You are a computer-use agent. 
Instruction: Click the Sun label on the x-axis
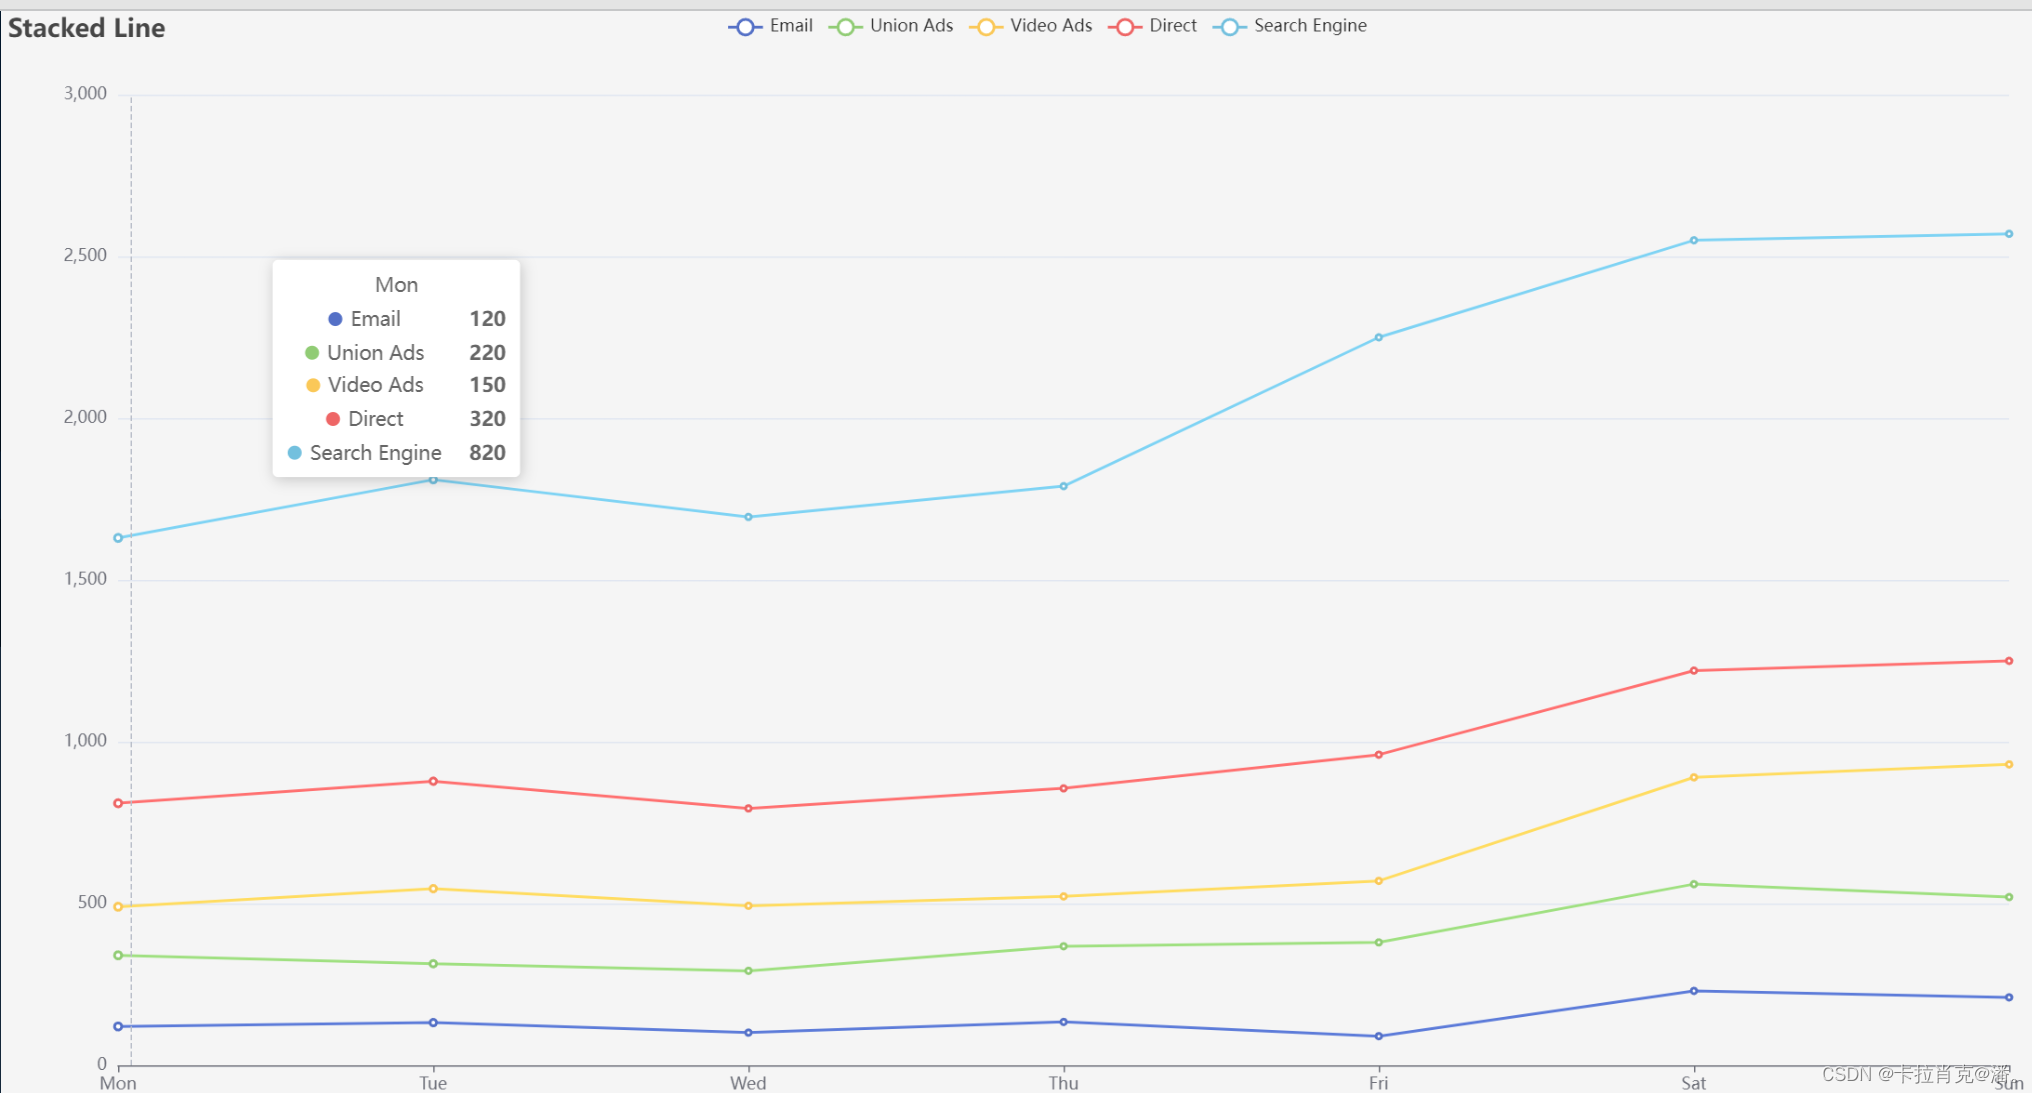(2008, 1083)
